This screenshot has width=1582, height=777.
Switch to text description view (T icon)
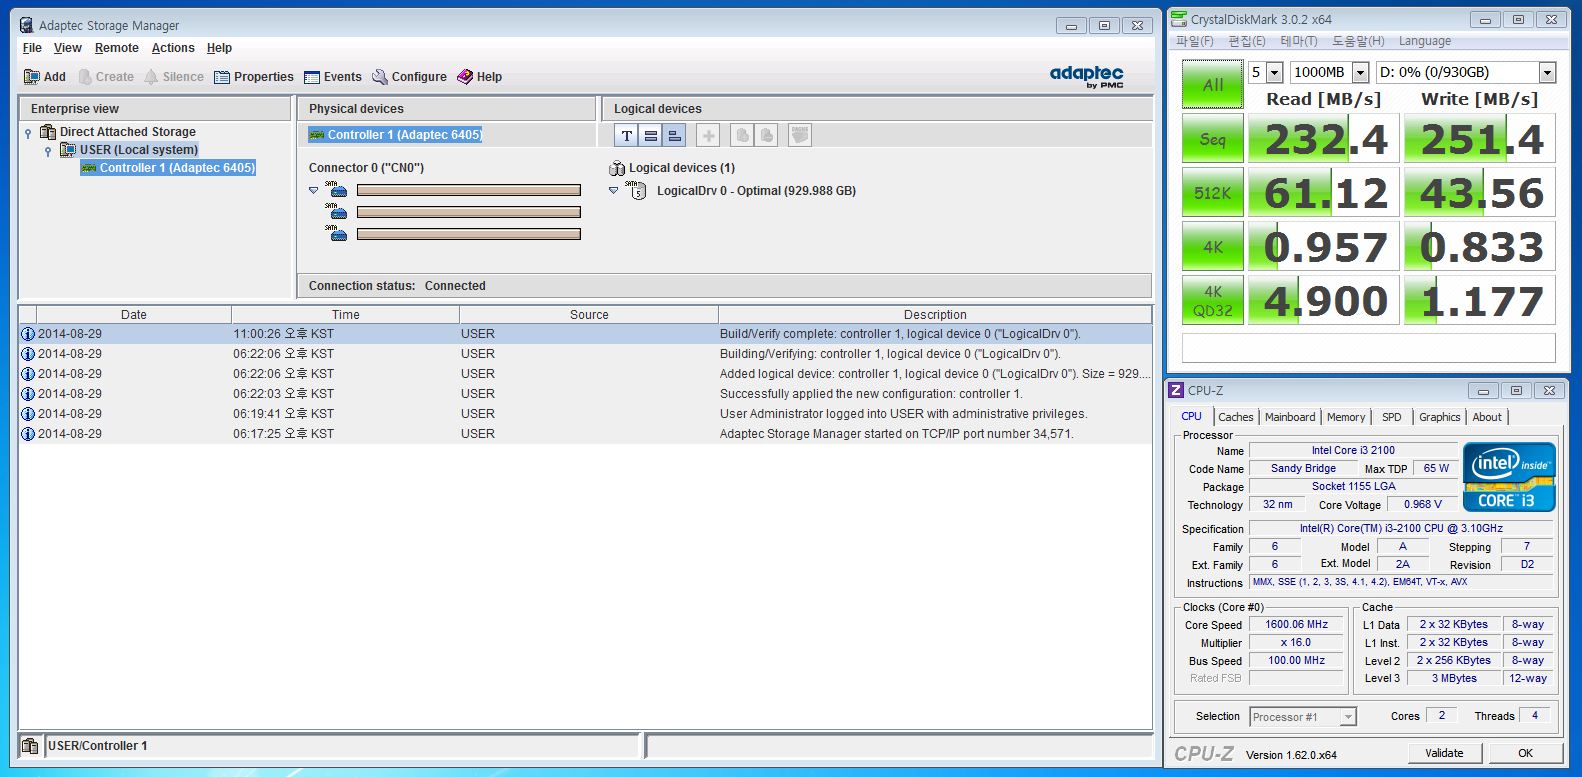click(x=627, y=135)
